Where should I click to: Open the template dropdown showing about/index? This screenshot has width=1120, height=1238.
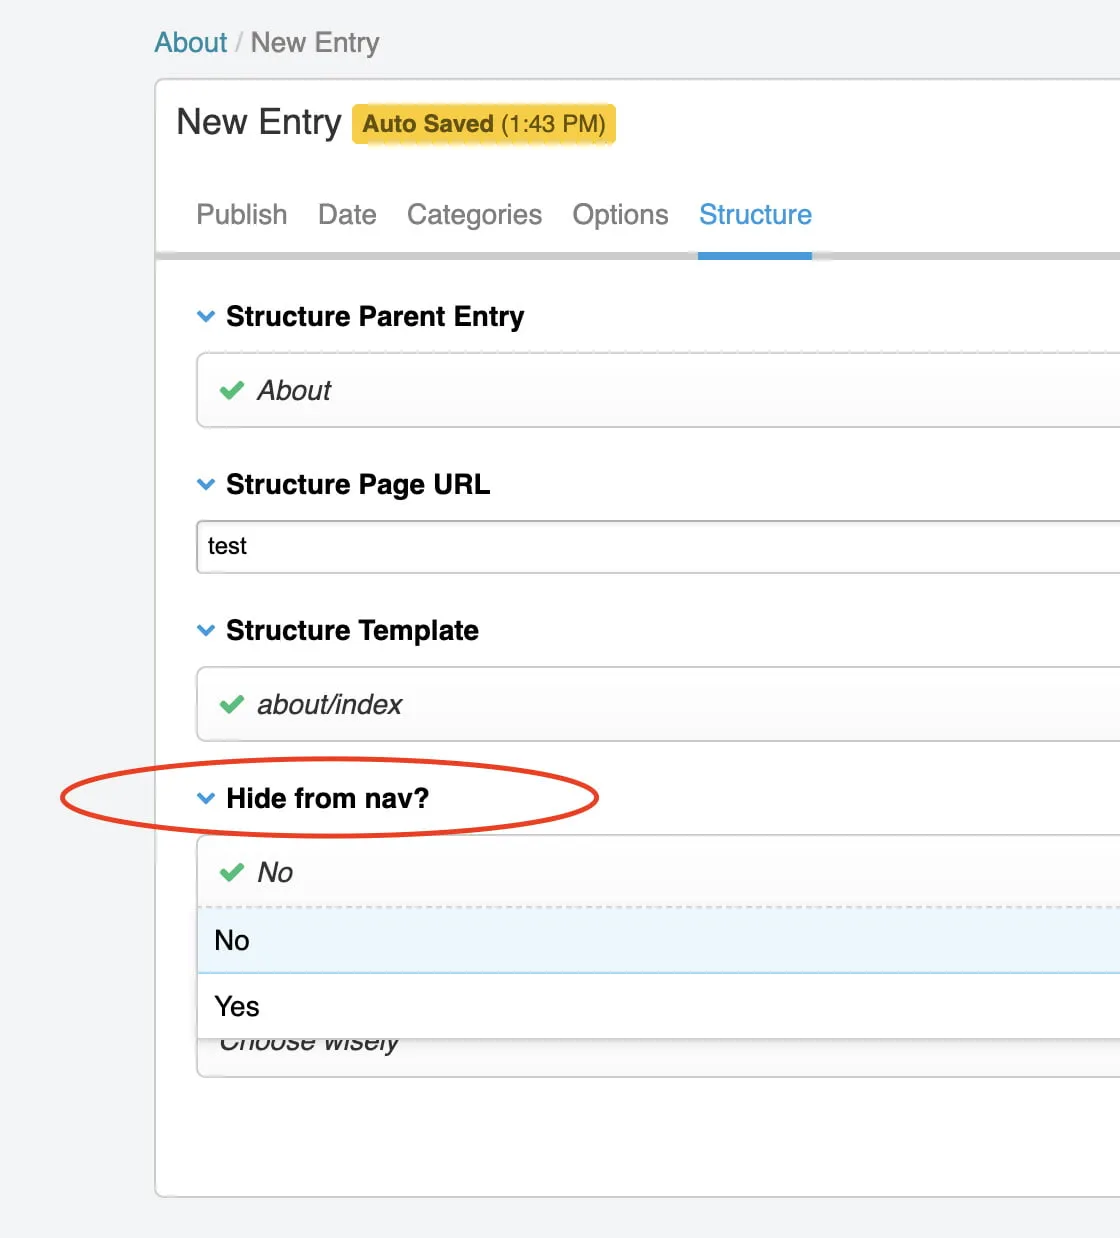tap(658, 704)
